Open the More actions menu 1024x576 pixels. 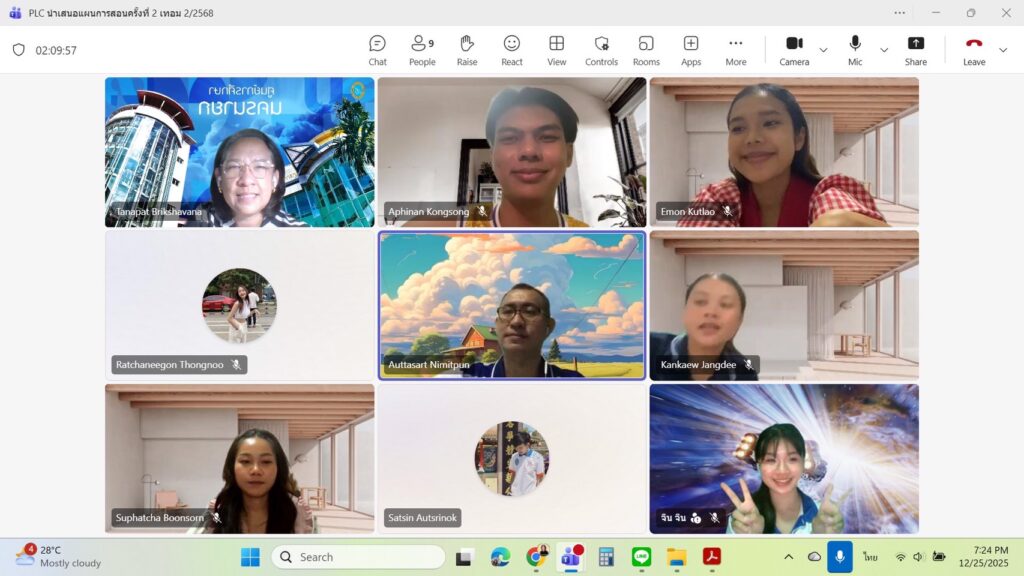pos(736,49)
